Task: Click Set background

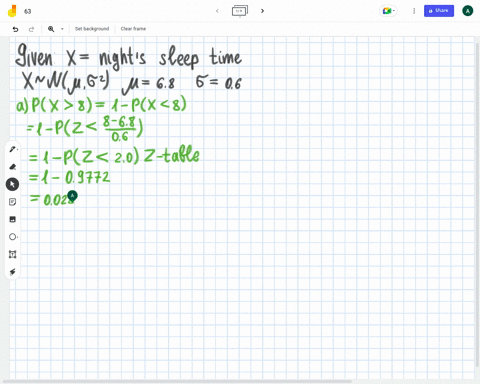Action: coord(92,29)
